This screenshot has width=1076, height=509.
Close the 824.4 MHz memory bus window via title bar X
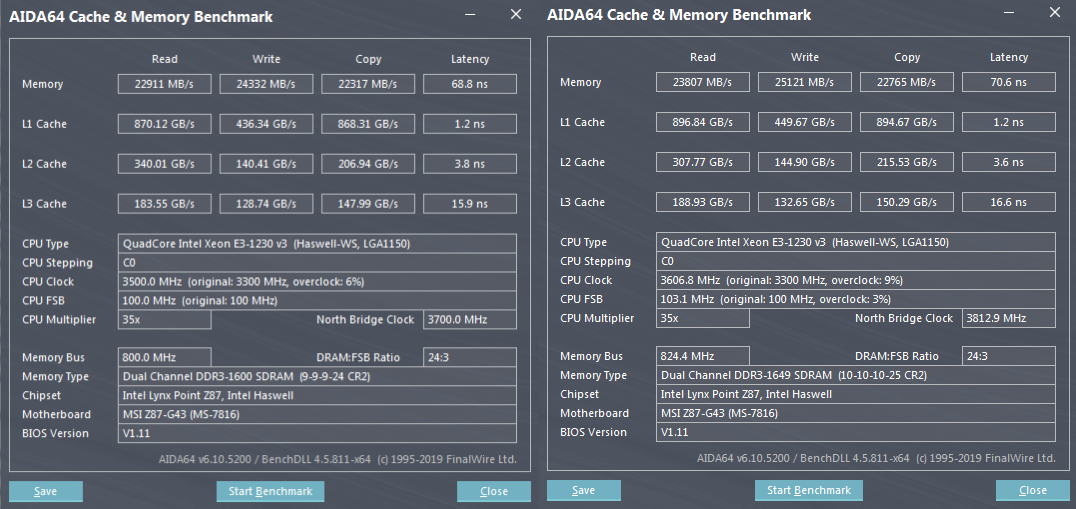(1053, 14)
